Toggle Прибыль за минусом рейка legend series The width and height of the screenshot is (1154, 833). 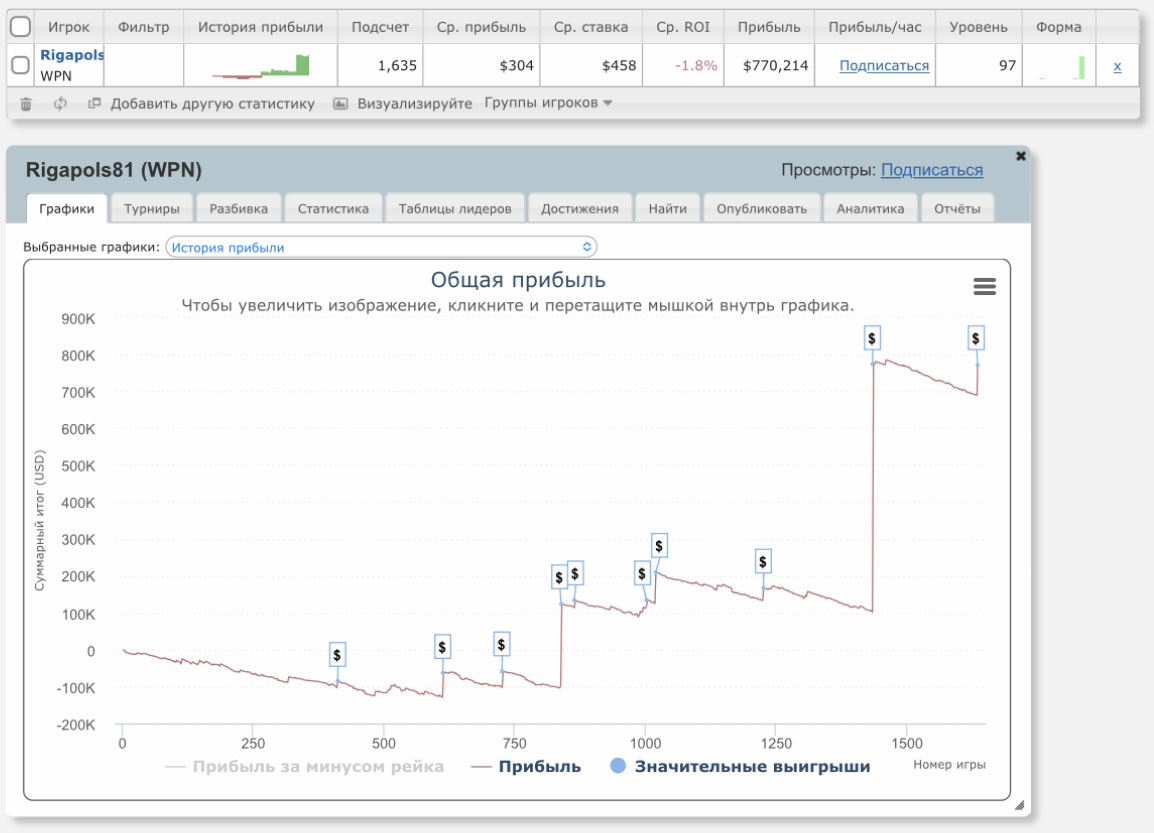point(305,767)
